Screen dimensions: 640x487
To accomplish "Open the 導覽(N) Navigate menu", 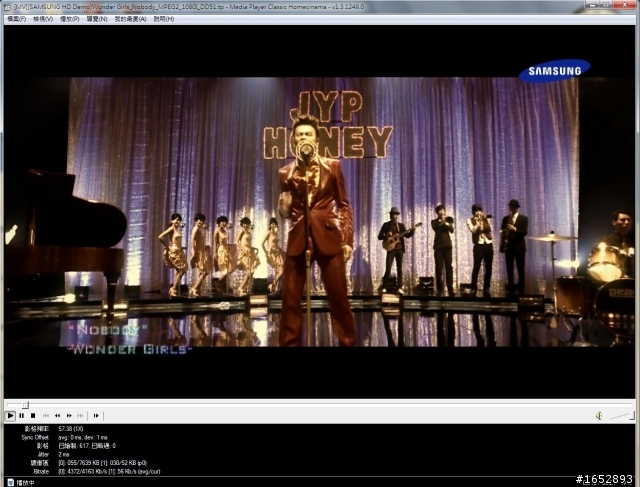I will click(x=97, y=19).
